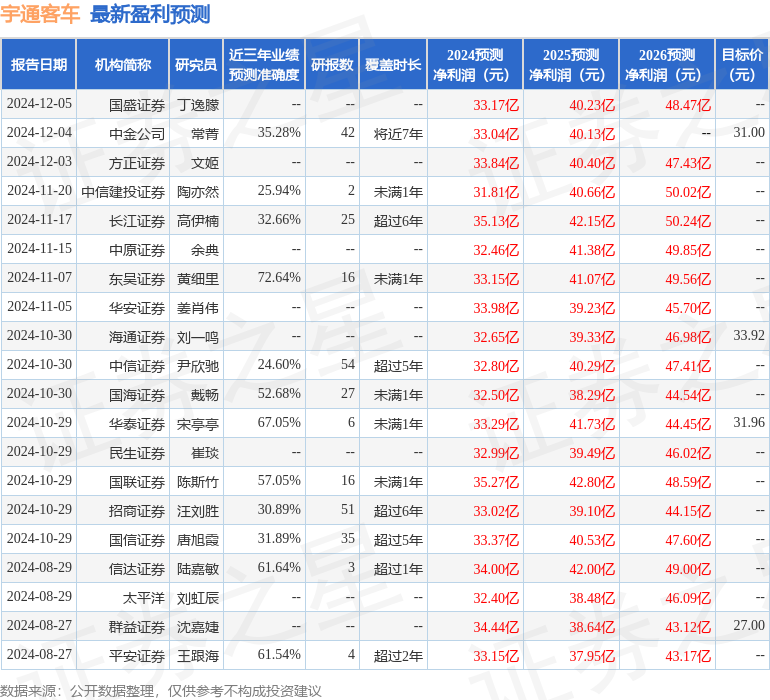The image size is (770, 700).
Task: Click the 2026预测净利润 header
Action: point(667,64)
